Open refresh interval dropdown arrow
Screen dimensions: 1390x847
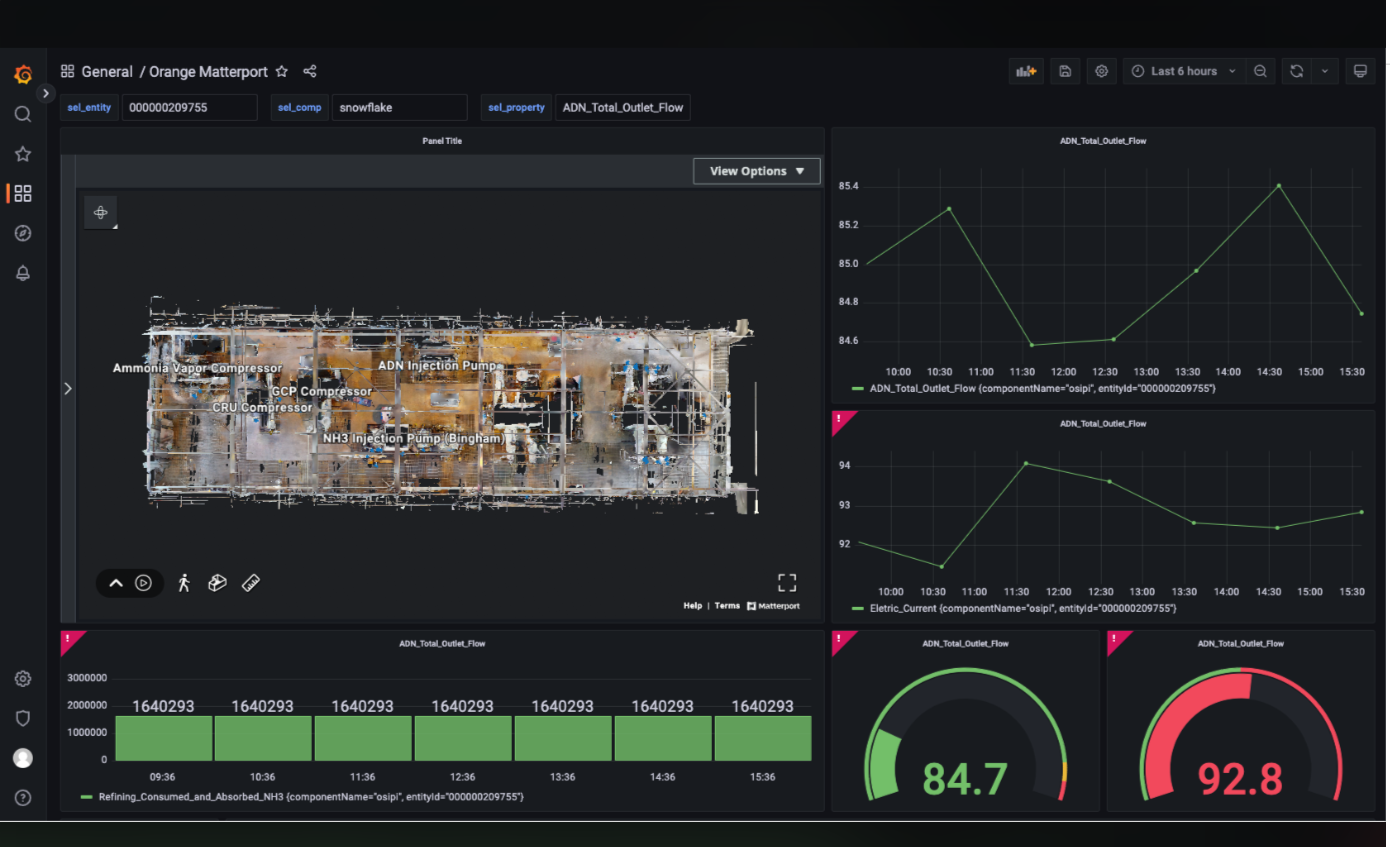1325,71
